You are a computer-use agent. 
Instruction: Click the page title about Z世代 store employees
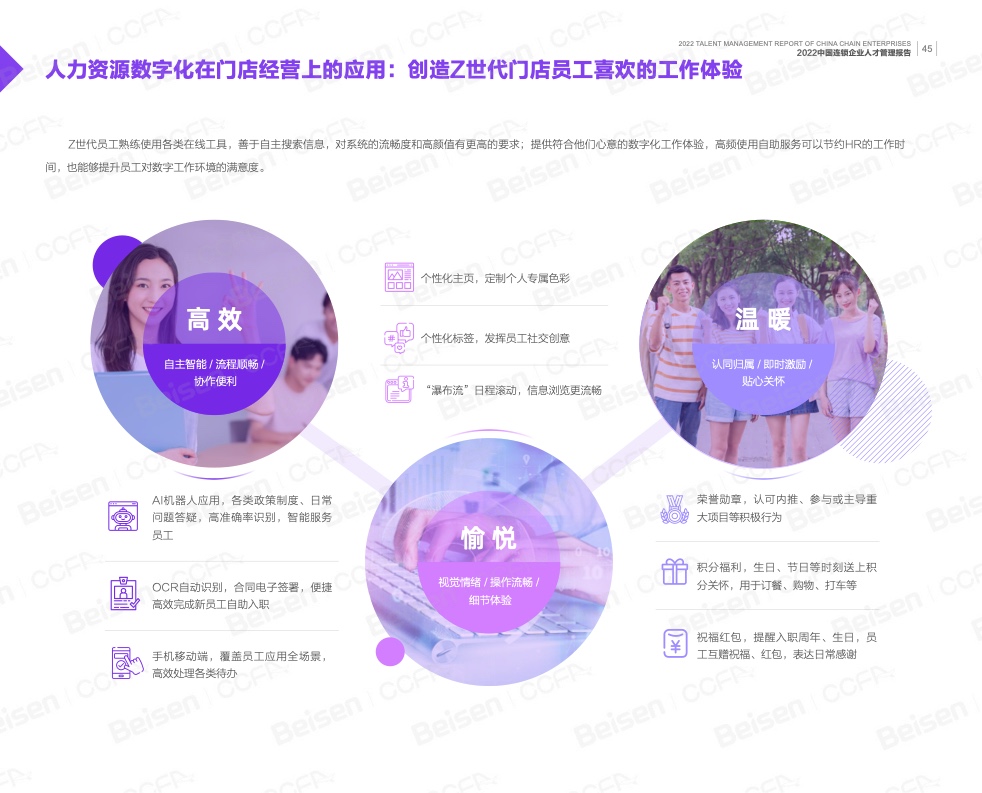click(393, 70)
